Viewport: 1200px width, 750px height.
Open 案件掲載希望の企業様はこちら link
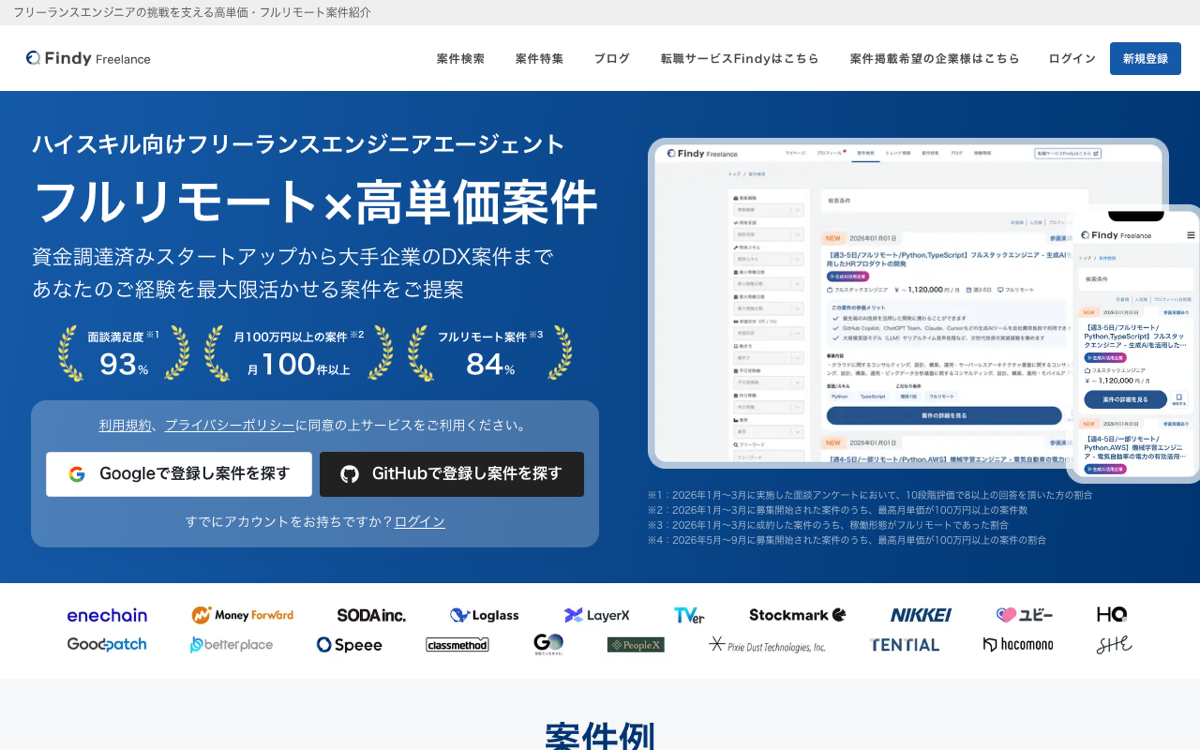click(934, 58)
